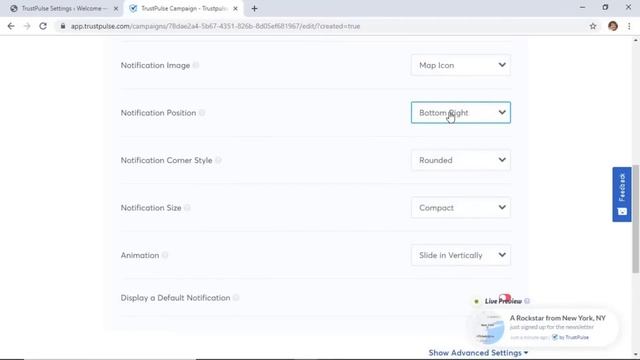The image size is (640, 360).
Task: Click info icon next to Live Preview
Action: [527, 301]
